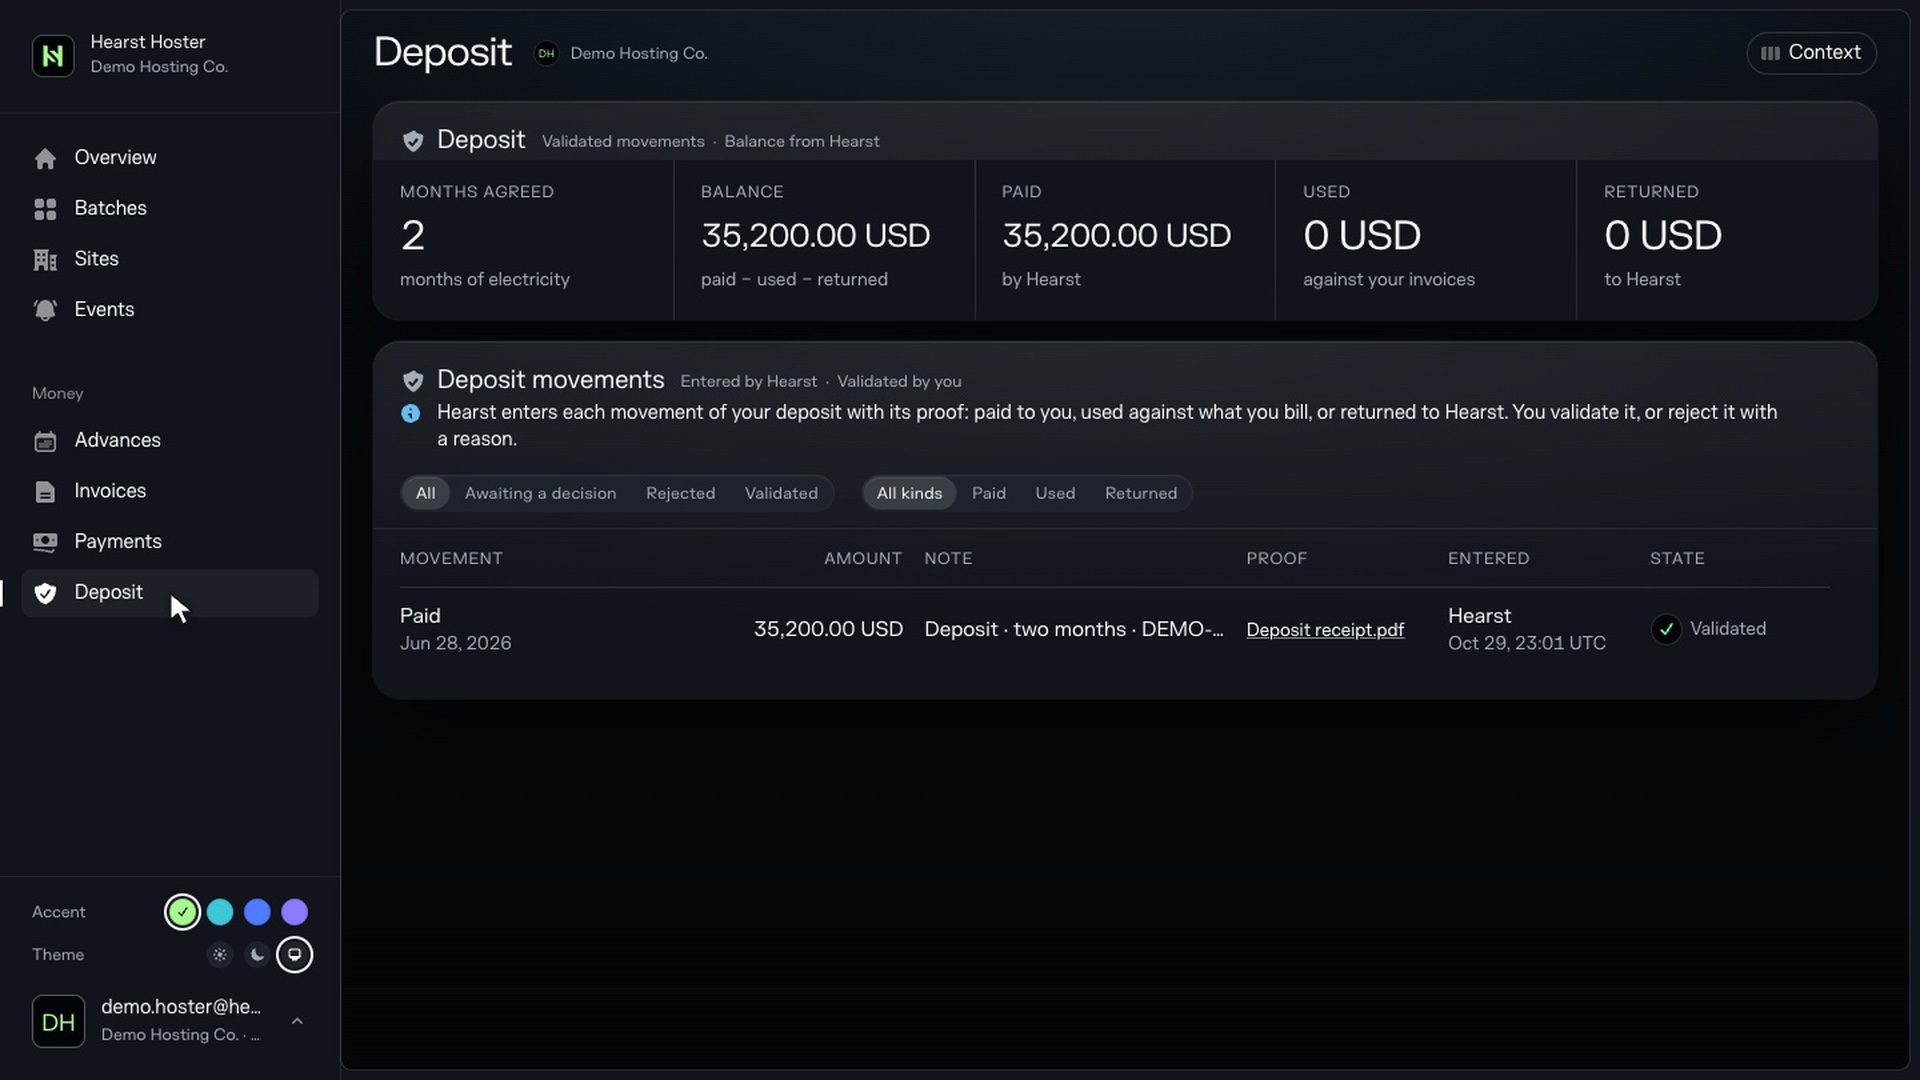Click the shield icon beside Deposit movements
Screen dimensions: 1920x1080
tap(412, 381)
